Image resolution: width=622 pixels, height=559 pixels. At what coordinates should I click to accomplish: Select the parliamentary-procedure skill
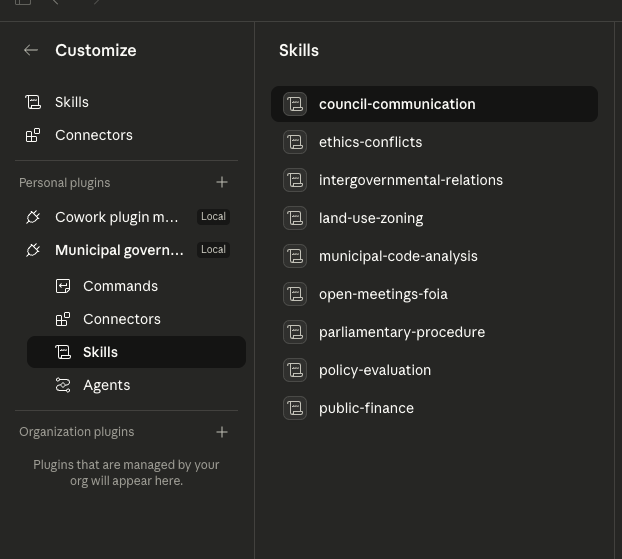coord(401,332)
